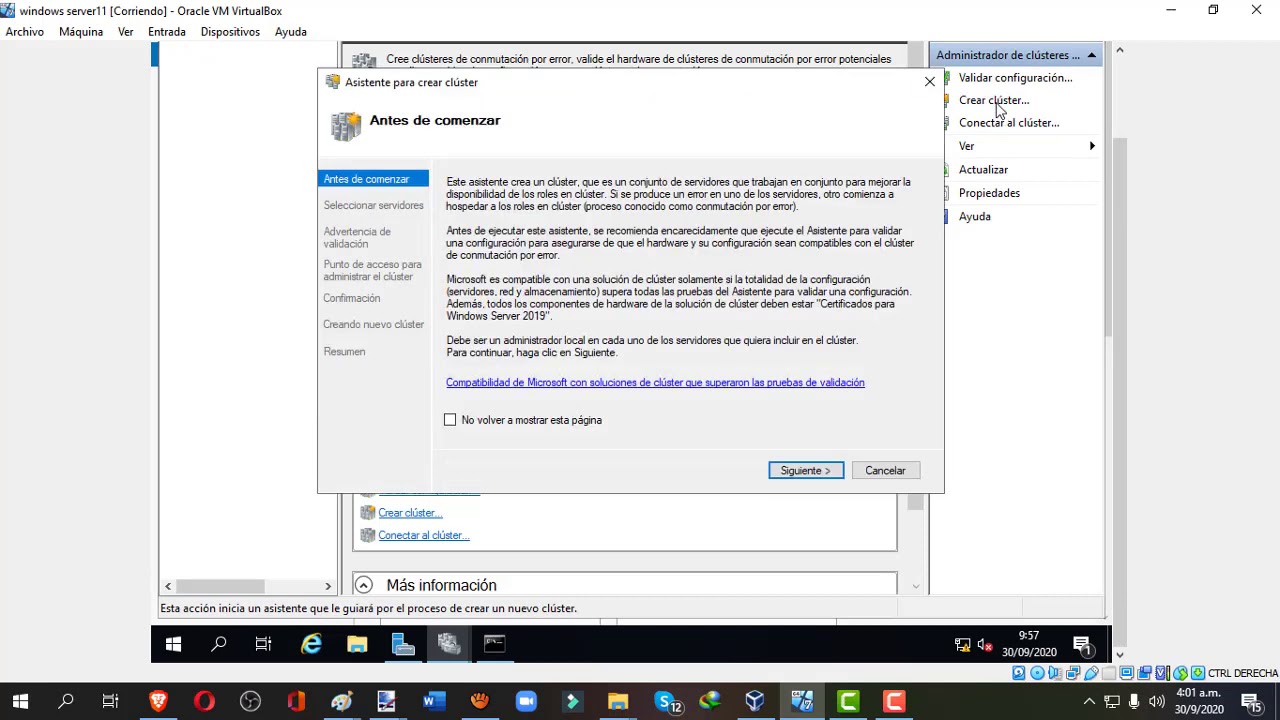
Task: Open the Microsoft cluster compatibility link
Action: [655, 382]
